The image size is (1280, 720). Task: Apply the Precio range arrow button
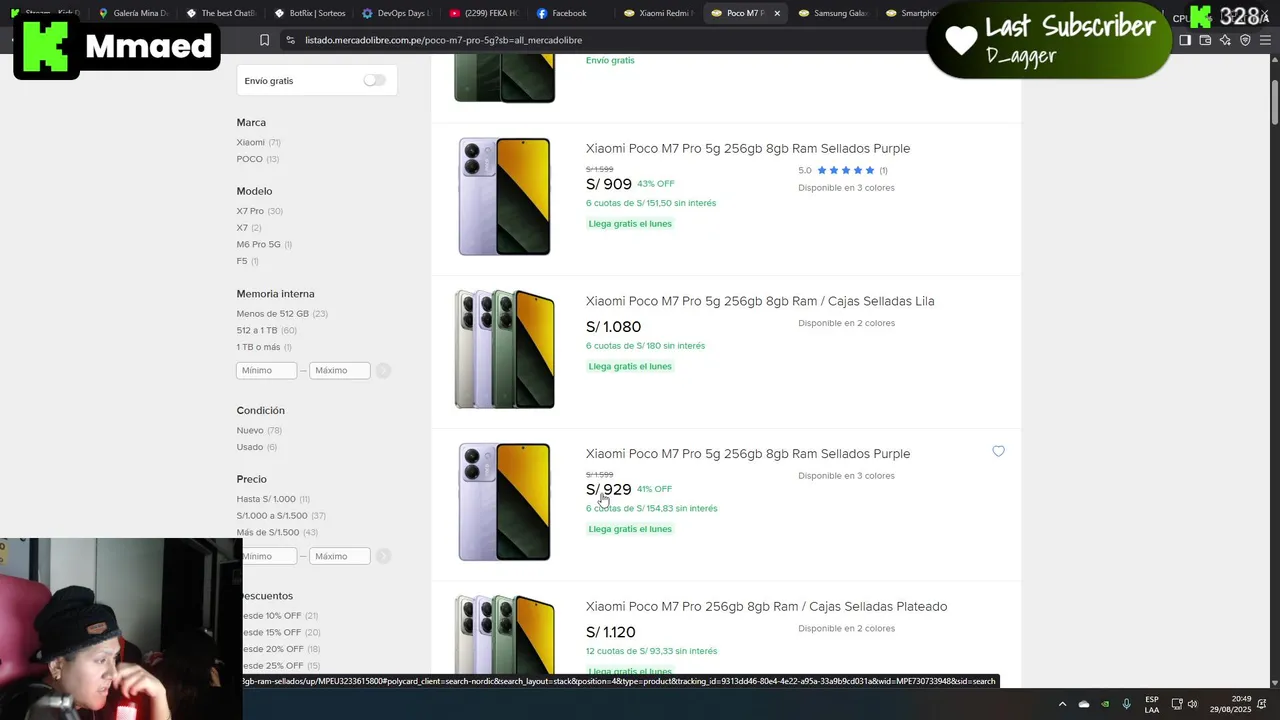point(383,556)
